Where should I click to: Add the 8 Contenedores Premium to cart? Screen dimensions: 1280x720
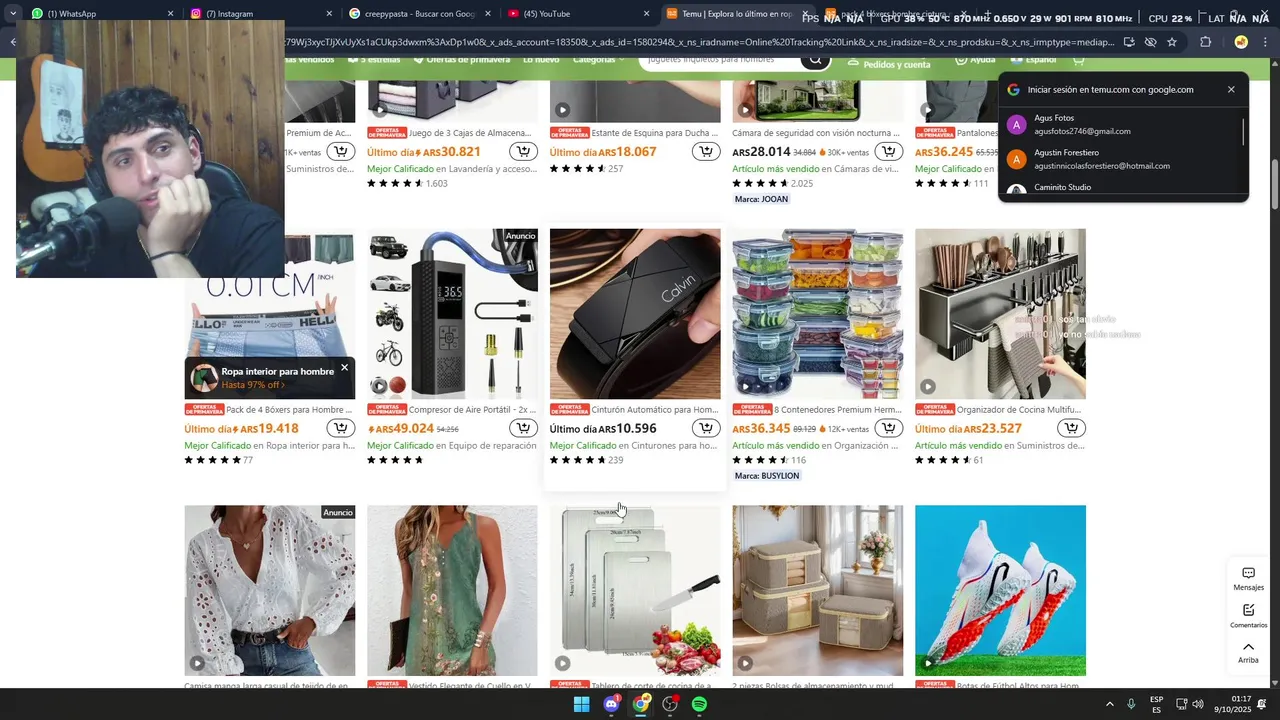pos(888,428)
